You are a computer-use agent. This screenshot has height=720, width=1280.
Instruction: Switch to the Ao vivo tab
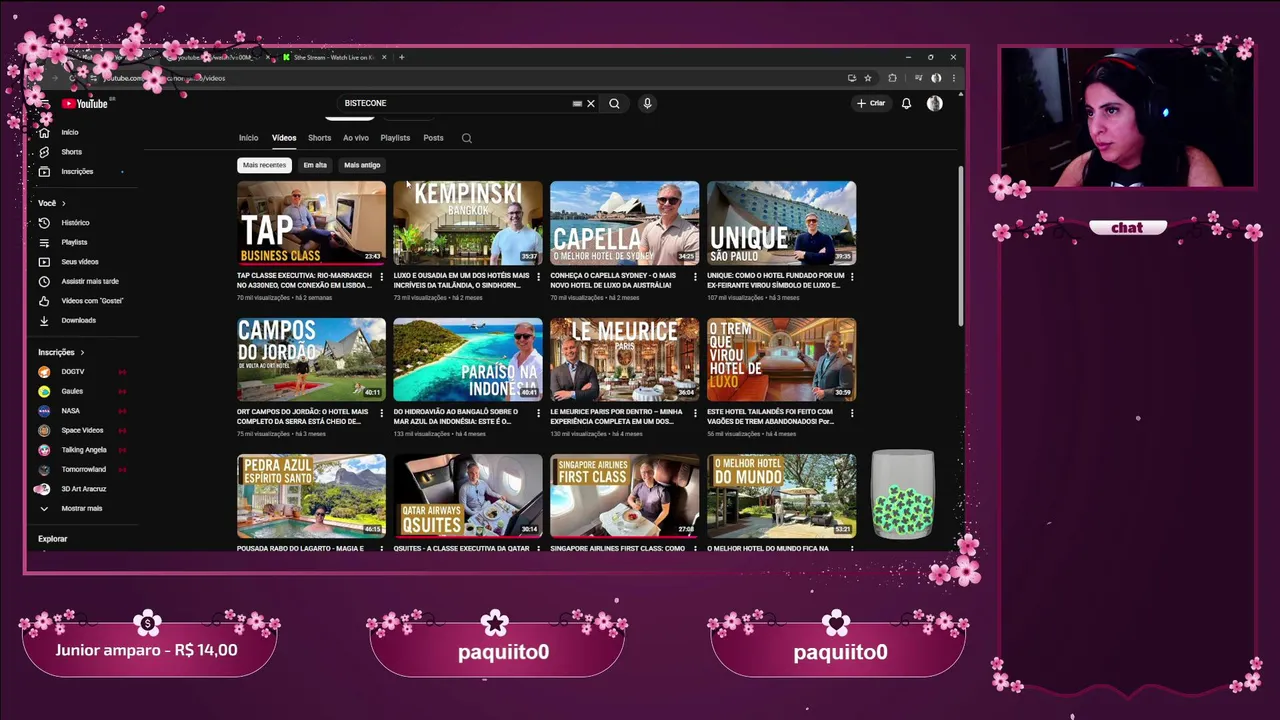[356, 138]
